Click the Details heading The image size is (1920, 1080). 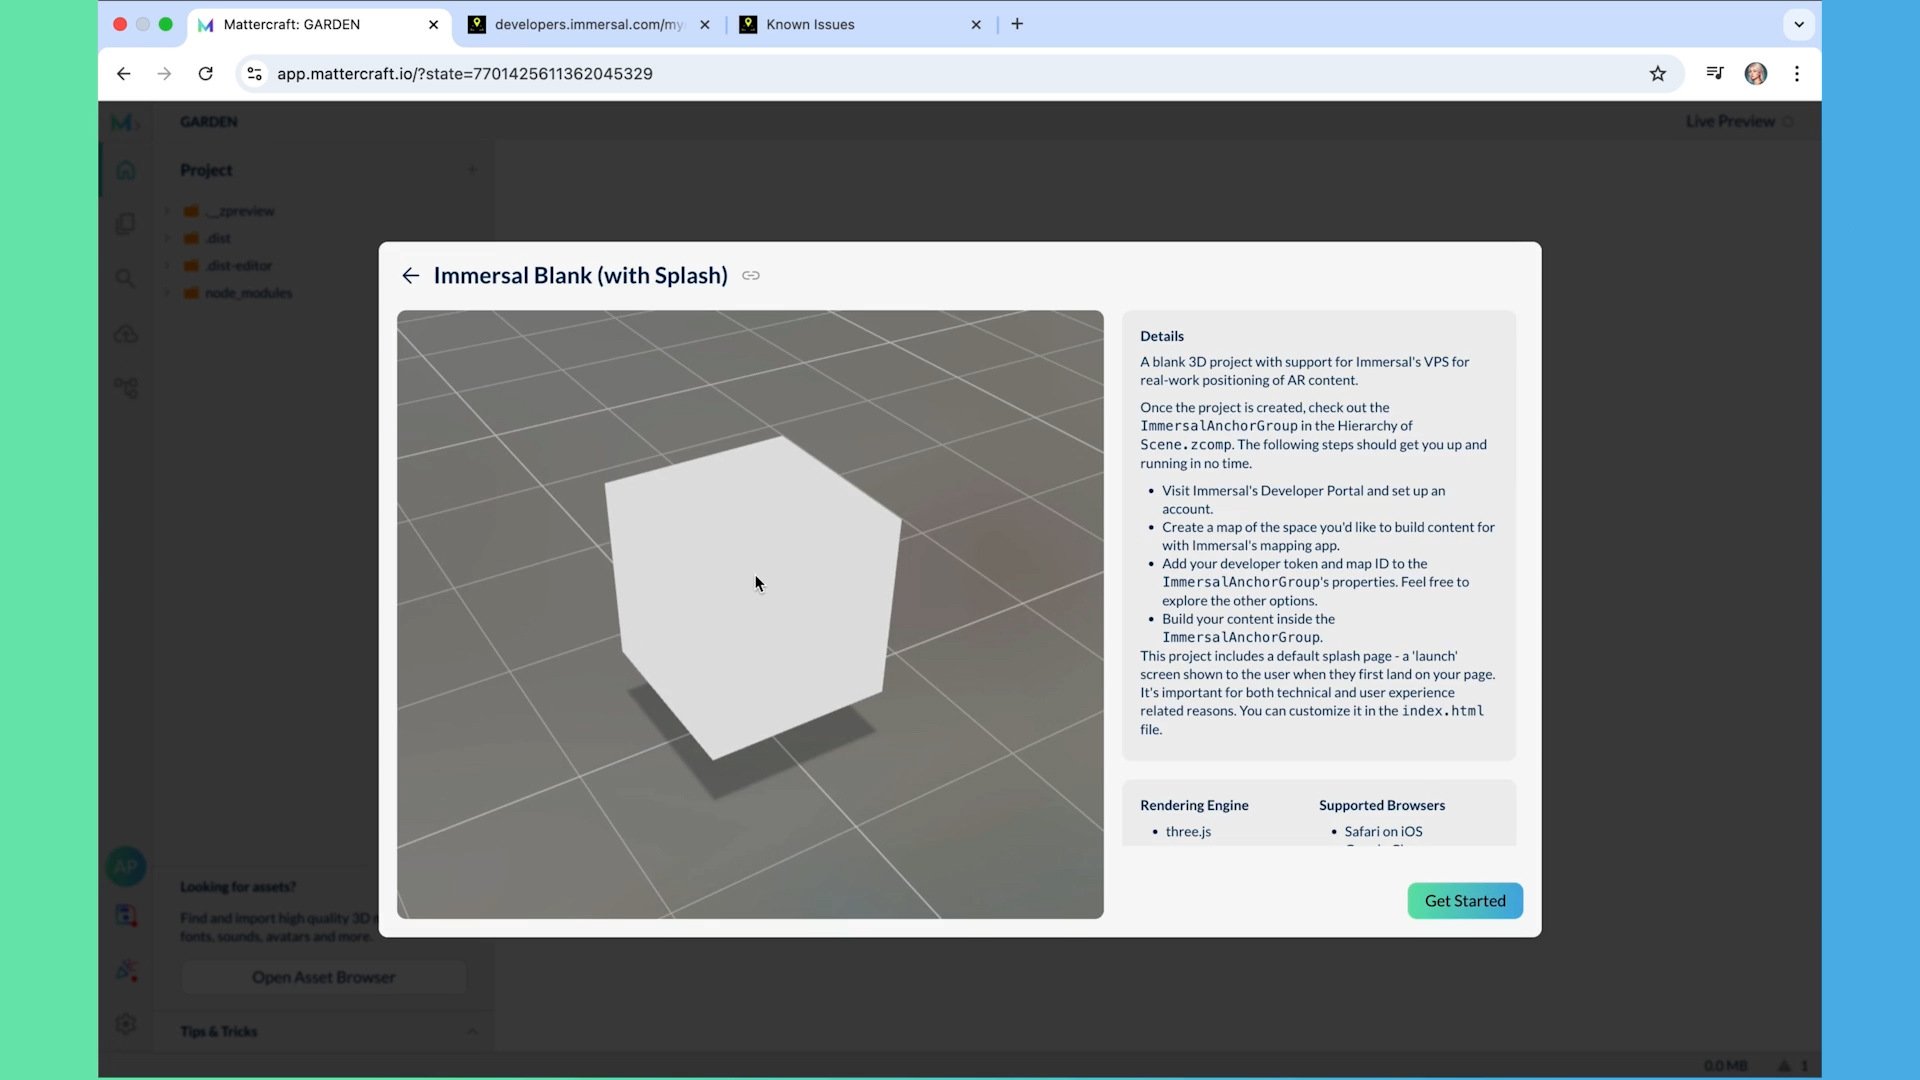coord(1162,336)
